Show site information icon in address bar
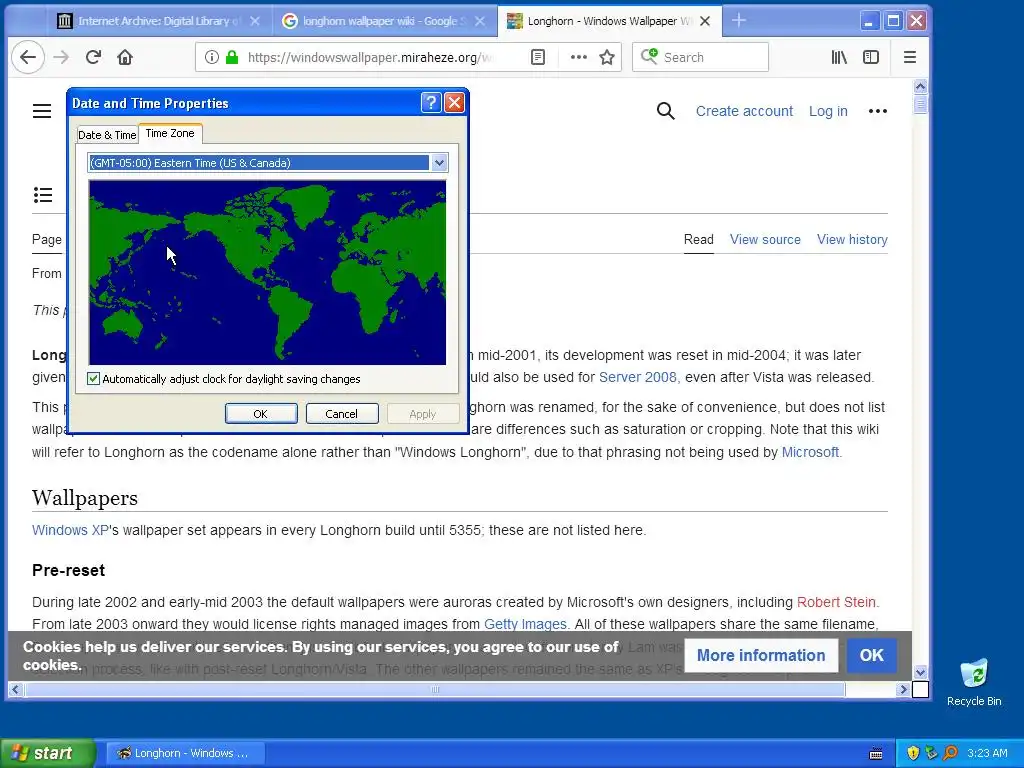Image resolution: width=1024 pixels, height=768 pixels. pos(212,57)
